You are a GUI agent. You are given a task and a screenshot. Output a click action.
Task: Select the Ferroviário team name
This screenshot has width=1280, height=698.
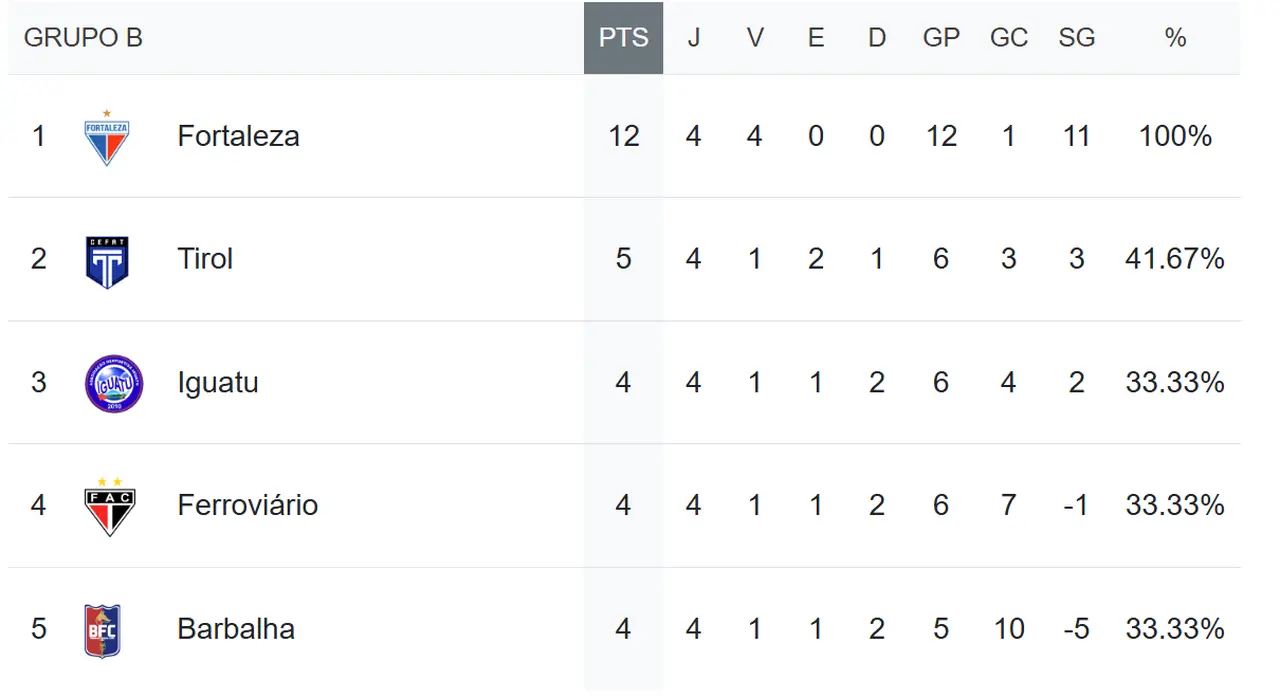tap(247, 505)
